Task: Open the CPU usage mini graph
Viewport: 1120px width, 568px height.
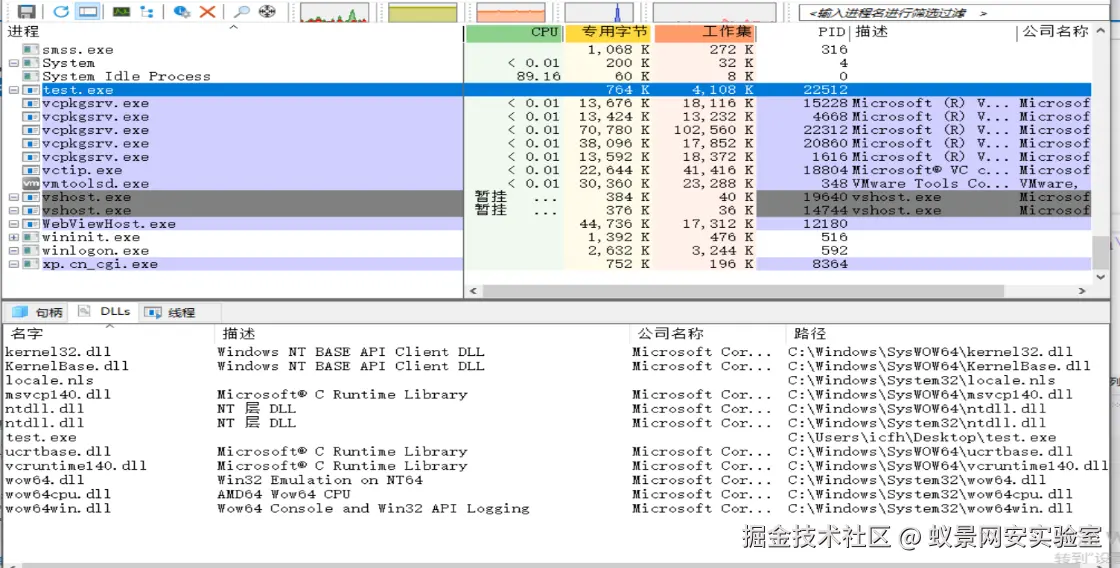Action: (x=334, y=12)
